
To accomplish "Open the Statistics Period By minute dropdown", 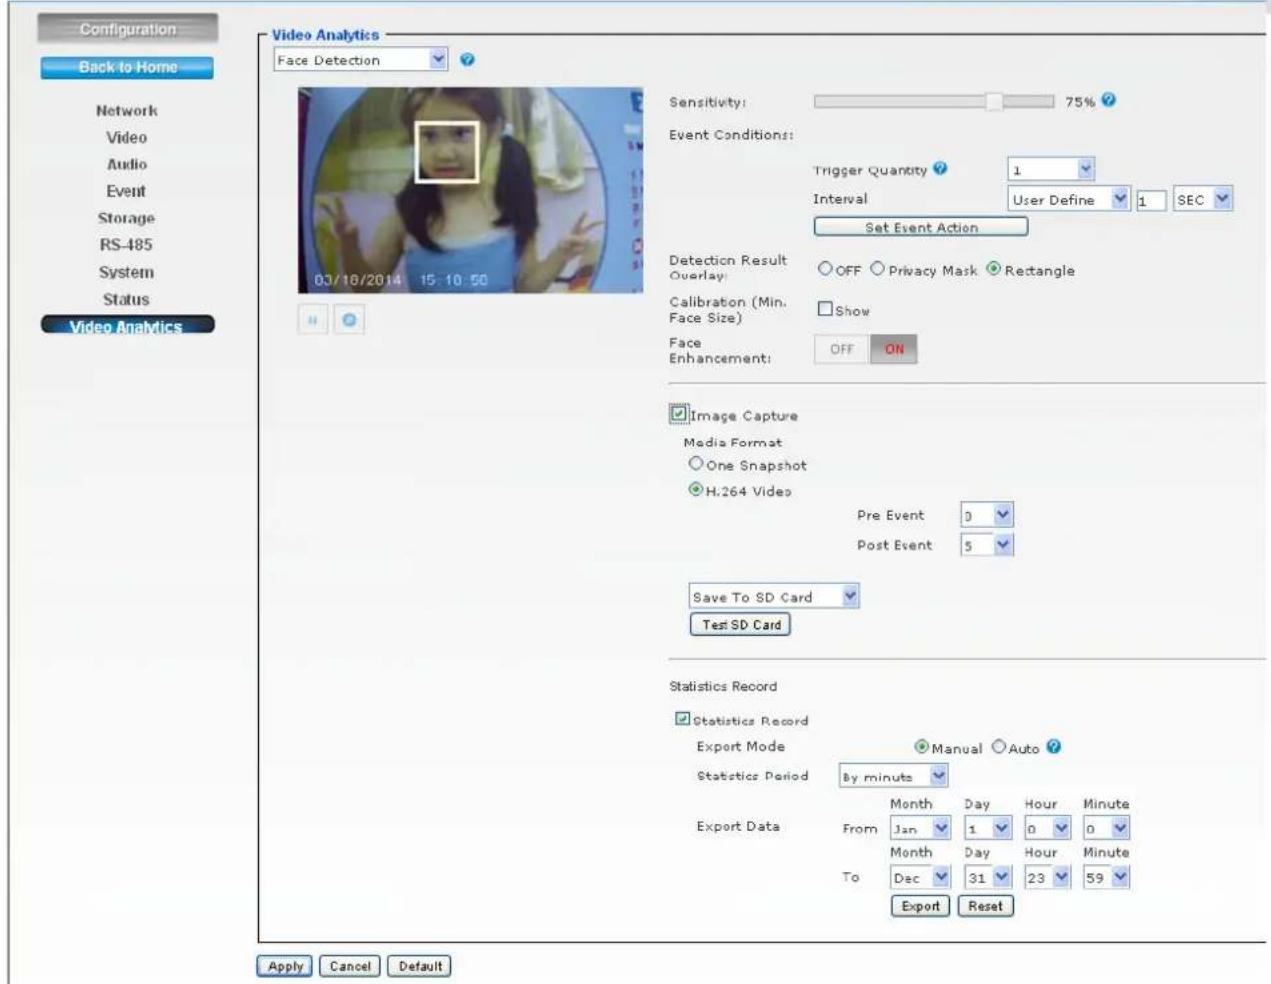I will 894,776.
